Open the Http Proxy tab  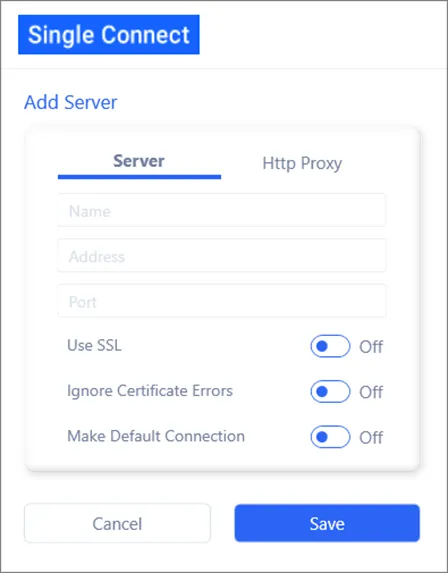[302, 163]
